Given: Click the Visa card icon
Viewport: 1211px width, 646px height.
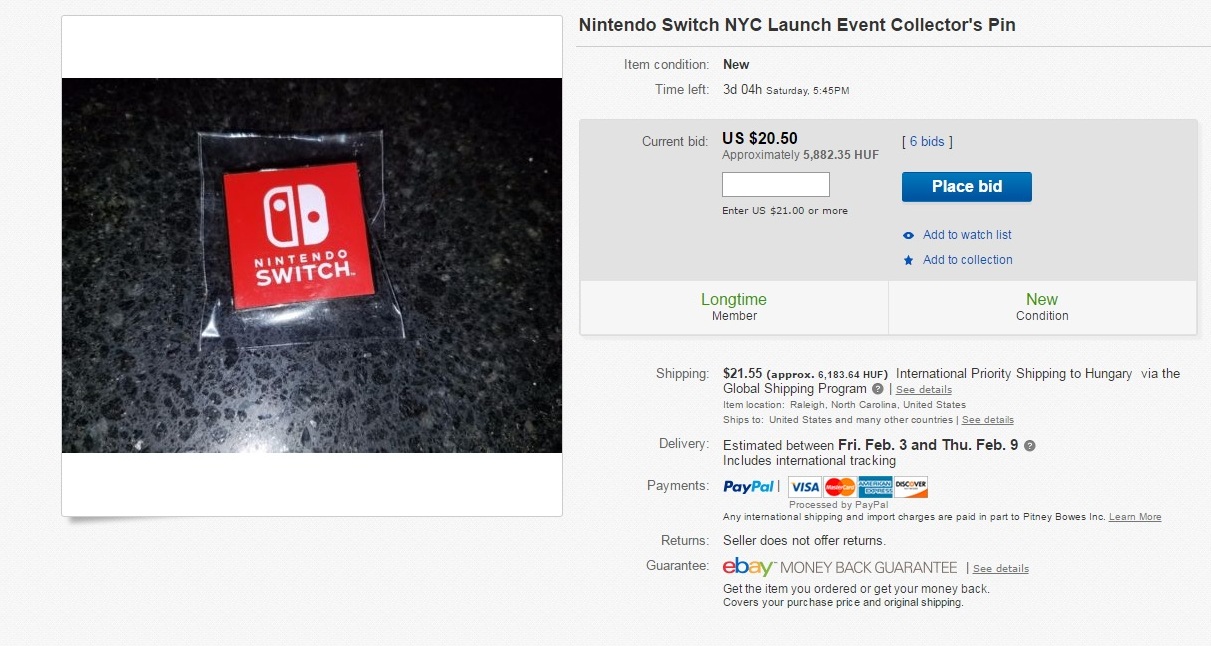Looking at the screenshot, I should tap(804, 487).
